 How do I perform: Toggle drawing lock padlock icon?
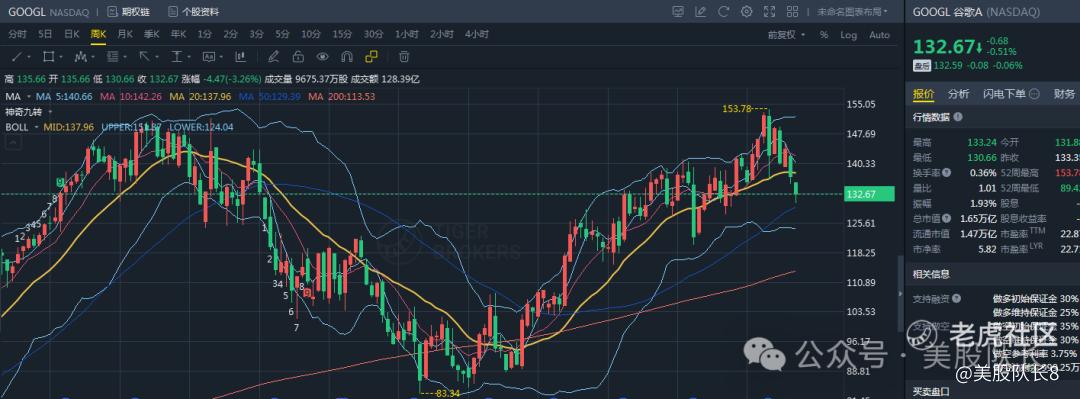(298, 57)
